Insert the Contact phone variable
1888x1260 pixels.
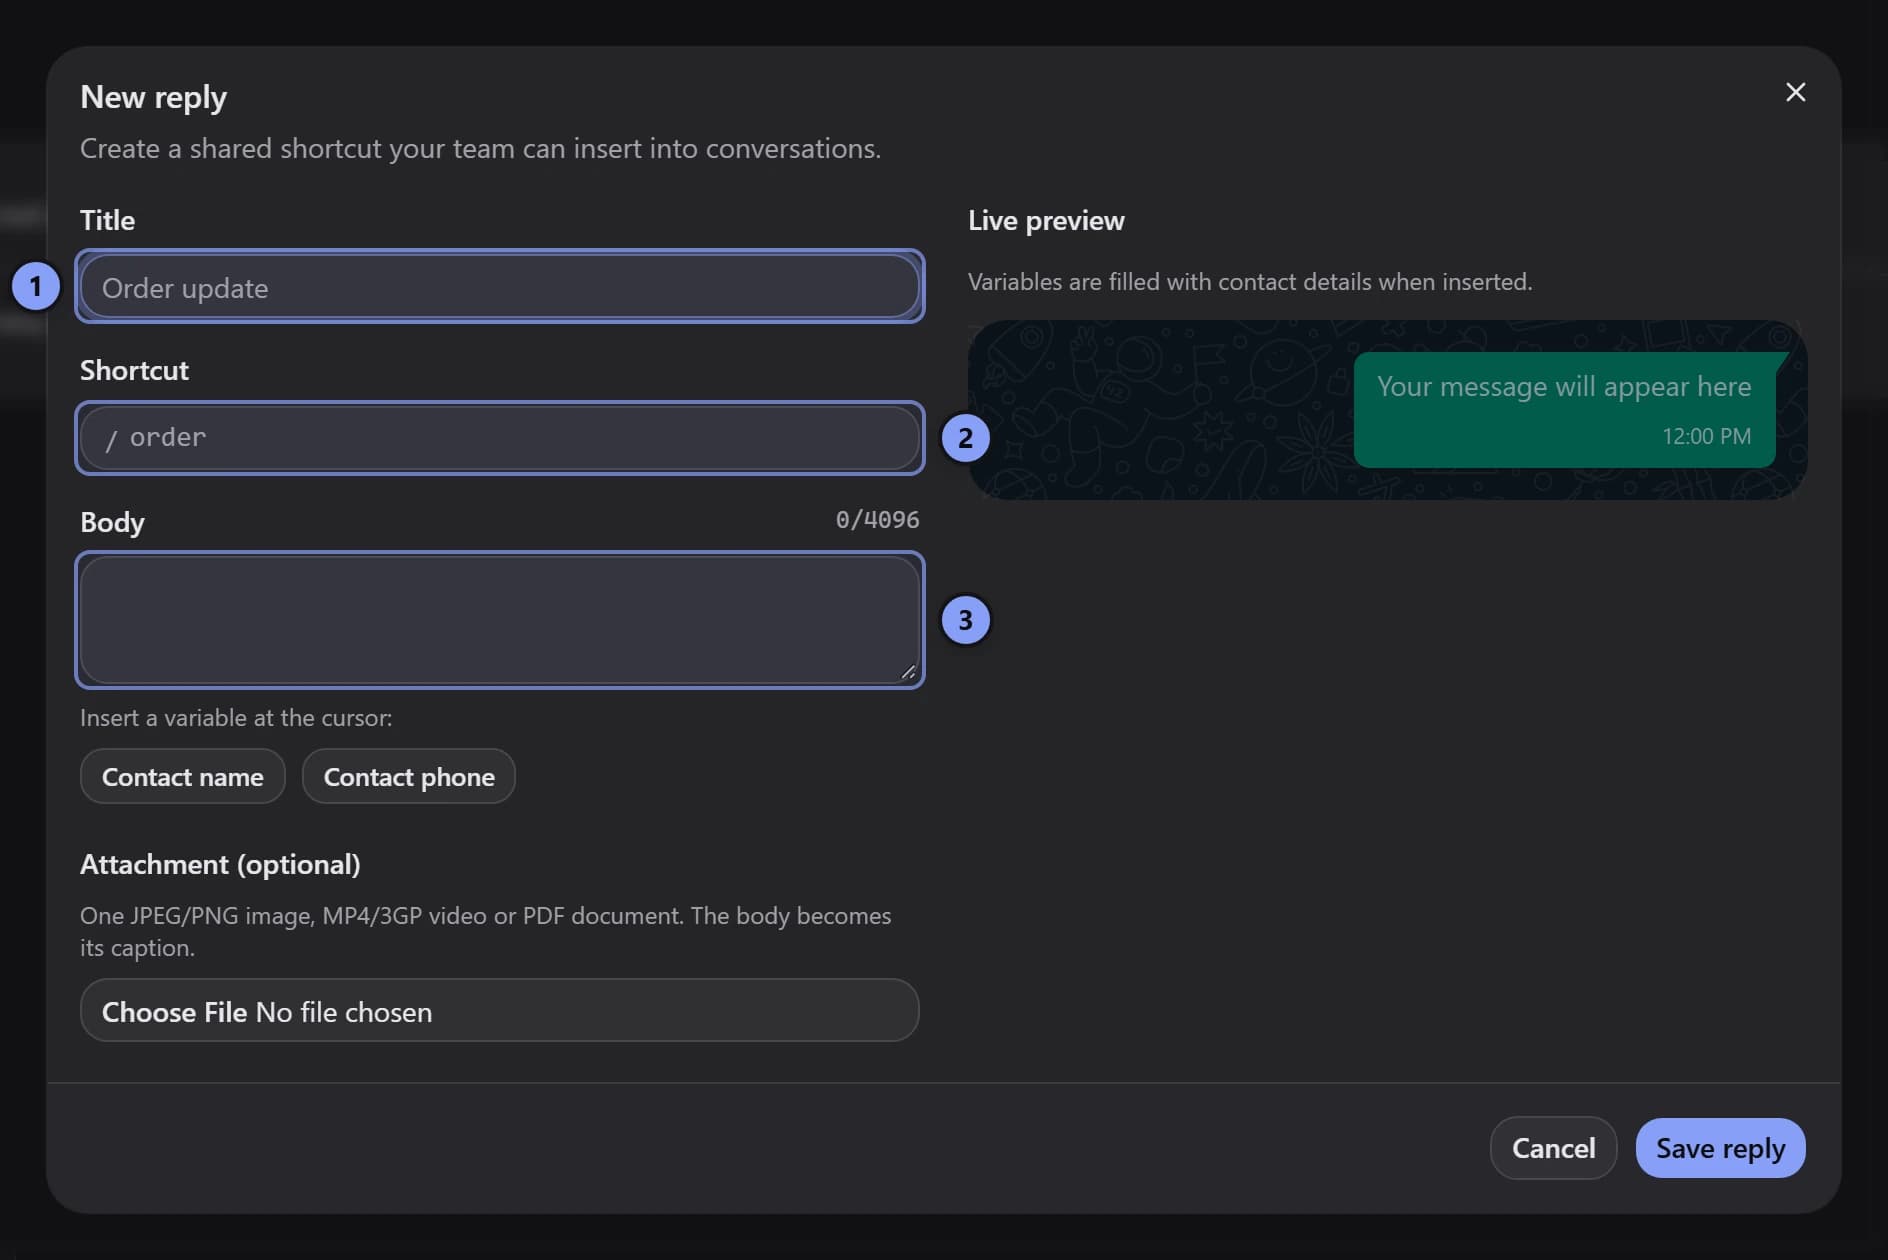click(409, 776)
